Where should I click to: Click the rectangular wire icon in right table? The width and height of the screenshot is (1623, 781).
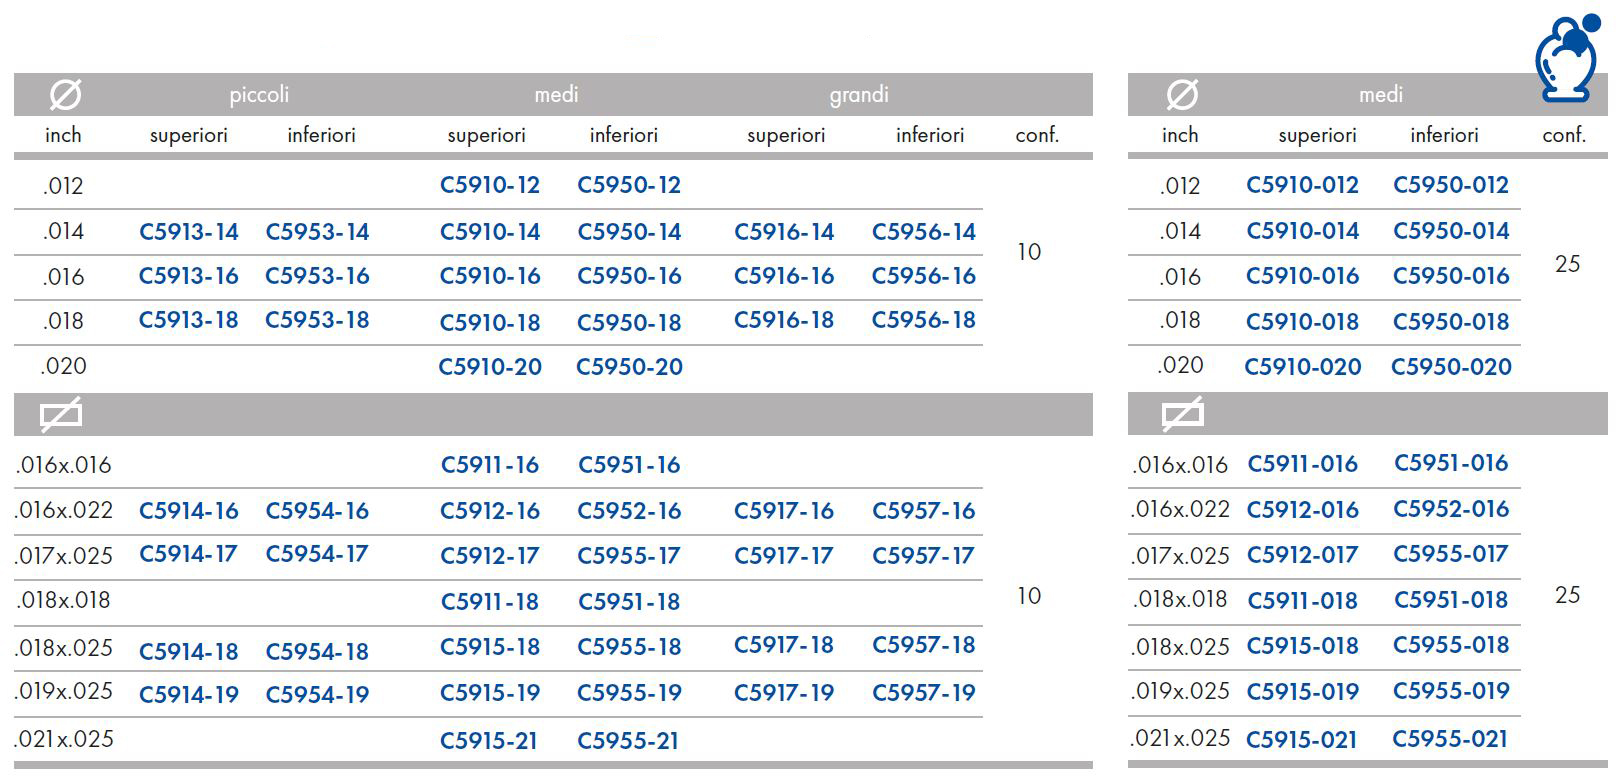(1183, 414)
